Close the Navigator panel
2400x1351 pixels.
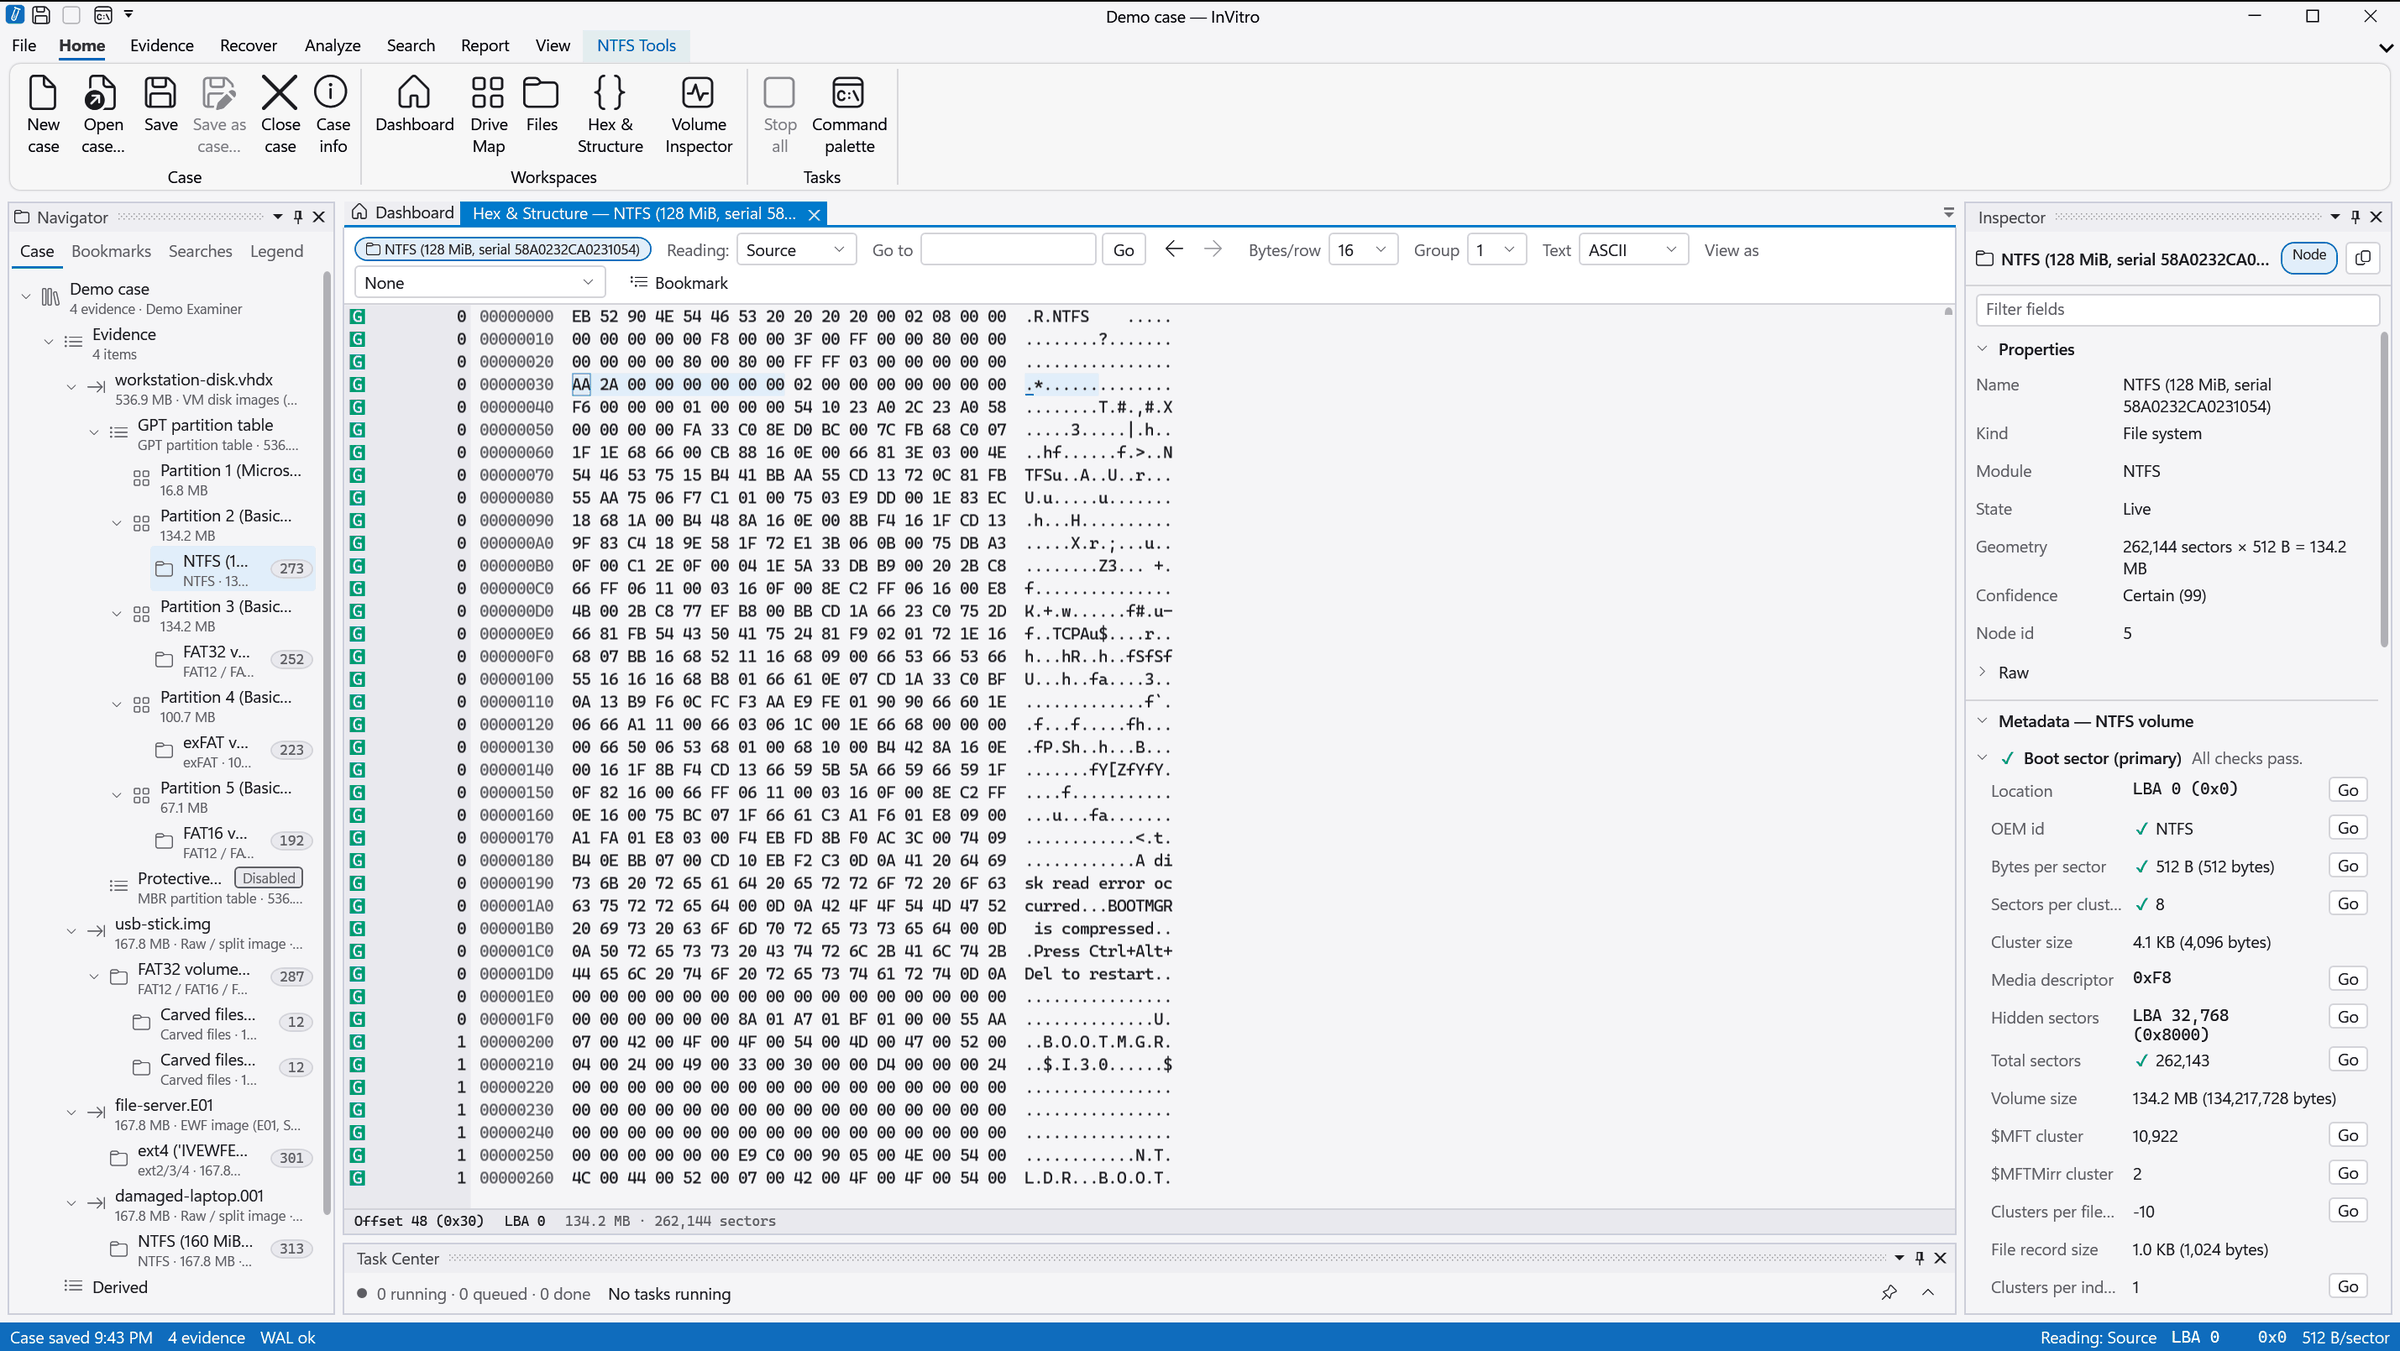pyautogui.click(x=319, y=217)
